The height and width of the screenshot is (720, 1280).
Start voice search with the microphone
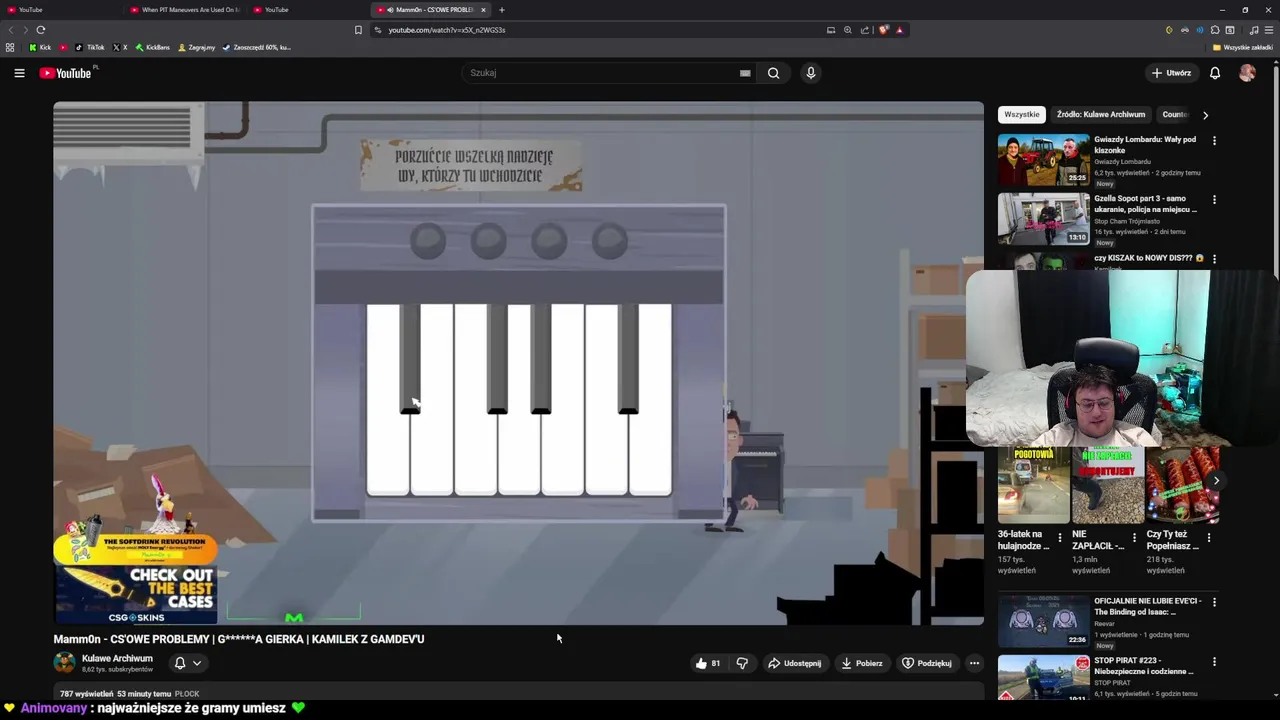811,73
